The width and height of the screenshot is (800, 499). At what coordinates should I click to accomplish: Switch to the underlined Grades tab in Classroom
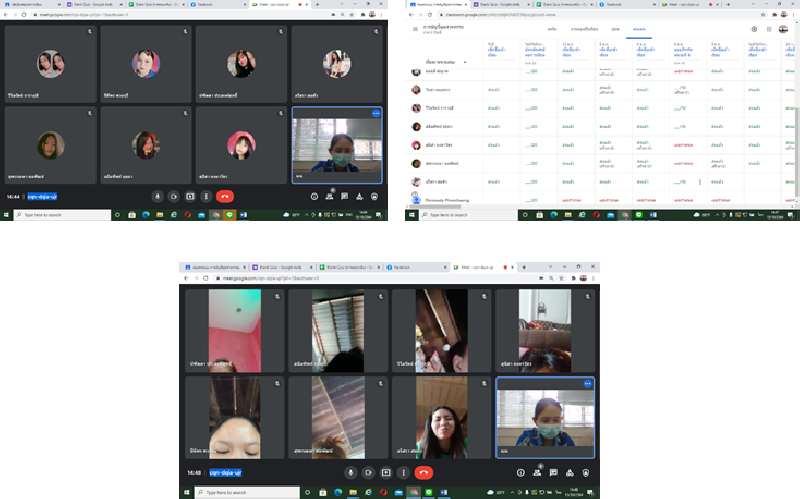pos(640,29)
